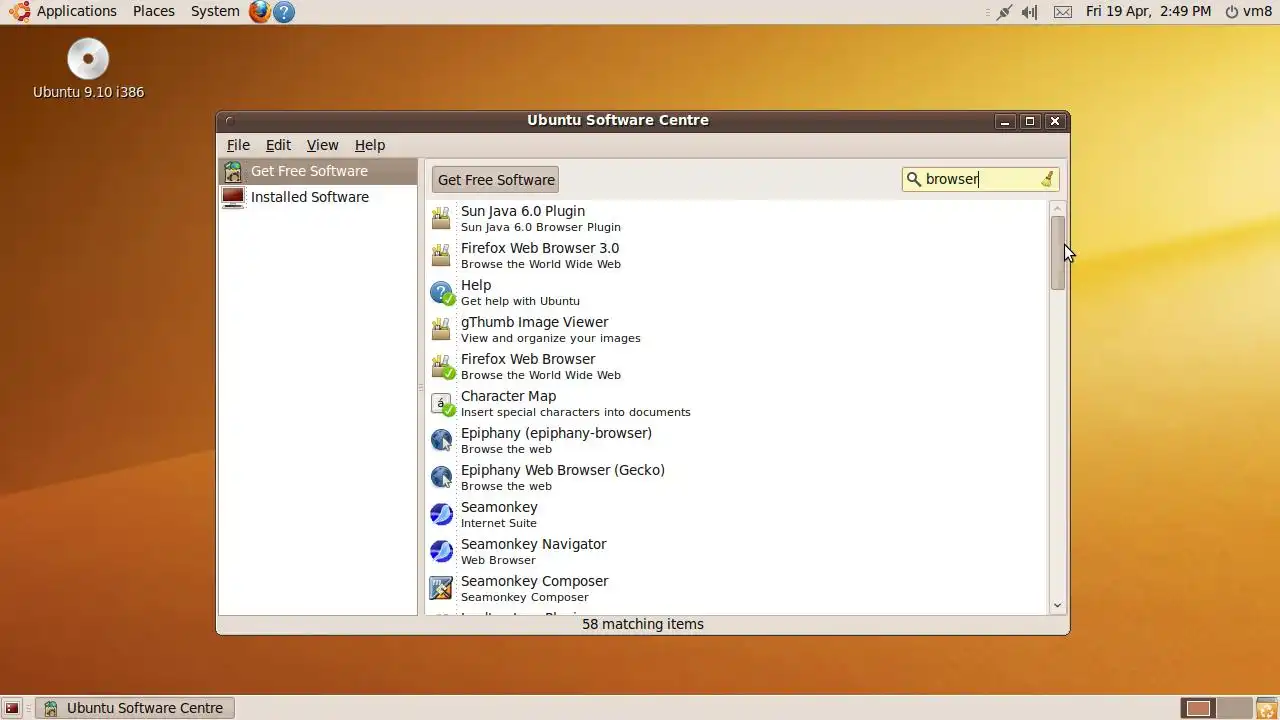Select the Sun Java 6.0 Plugin entry
This screenshot has width=1280, height=720.
tap(736, 219)
